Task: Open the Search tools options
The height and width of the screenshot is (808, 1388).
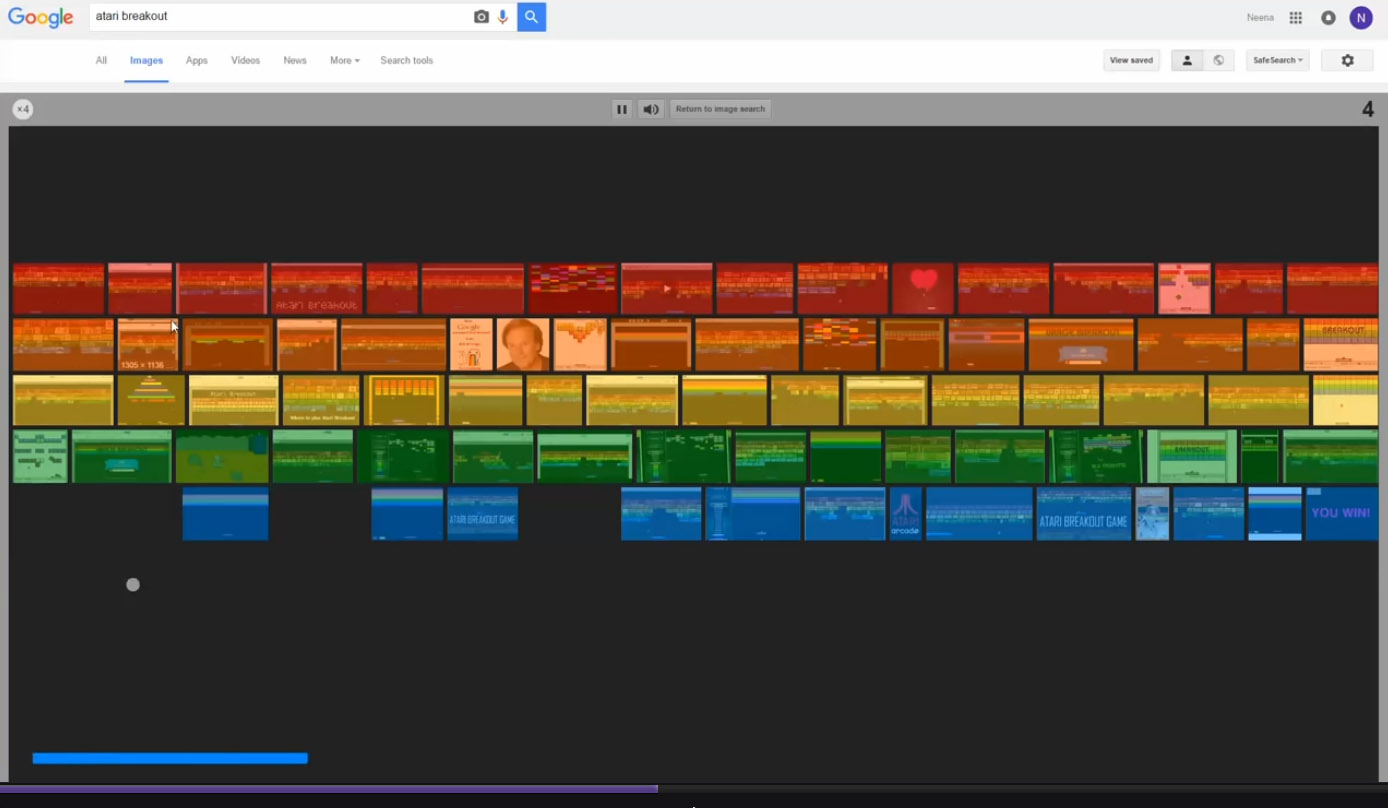Action: tap(406, 61)
